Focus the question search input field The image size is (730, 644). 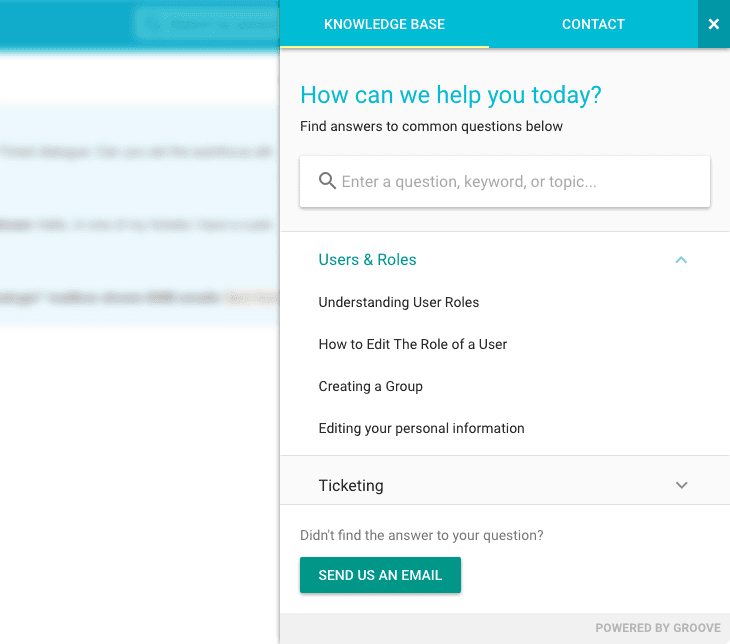pos(520,182)
